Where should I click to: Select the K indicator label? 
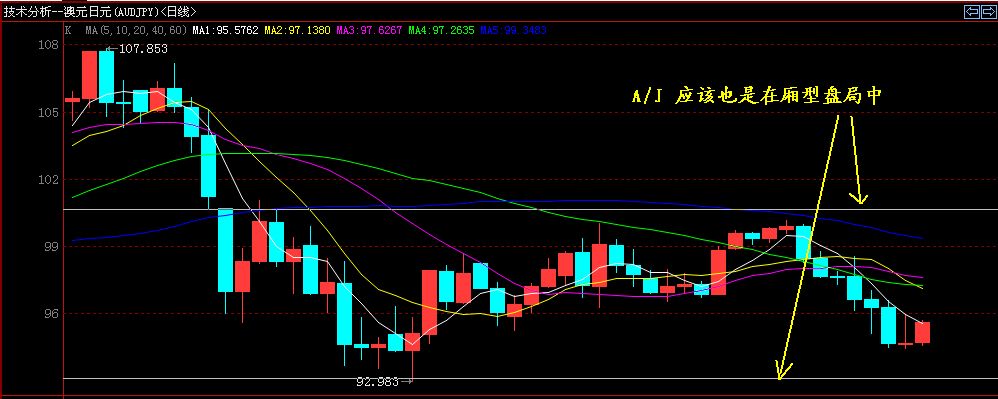pyautogui.click(x=69, y=30)
